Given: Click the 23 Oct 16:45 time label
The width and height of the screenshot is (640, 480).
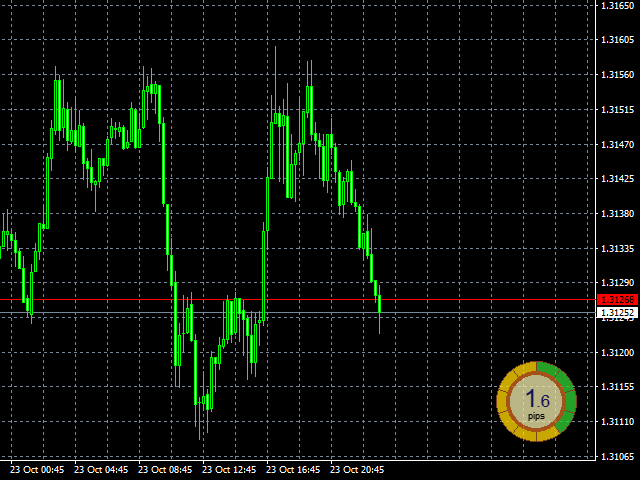Looking at the screenshot, I should coord(293,469).
